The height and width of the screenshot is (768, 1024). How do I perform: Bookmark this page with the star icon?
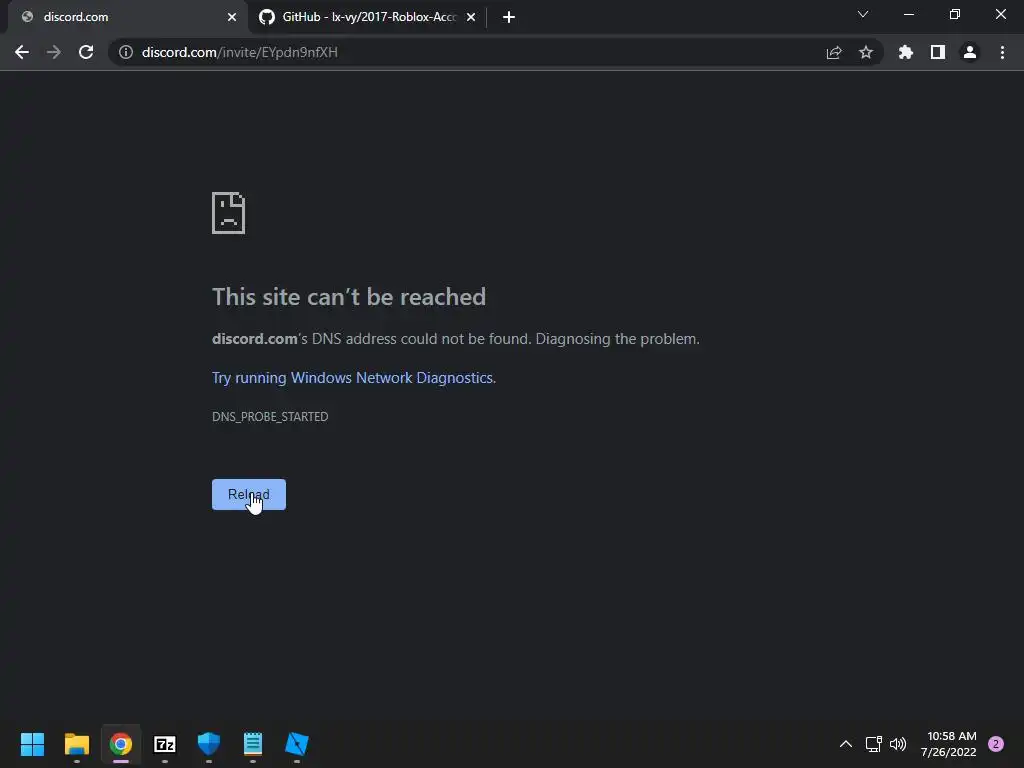tap(866, 52)
